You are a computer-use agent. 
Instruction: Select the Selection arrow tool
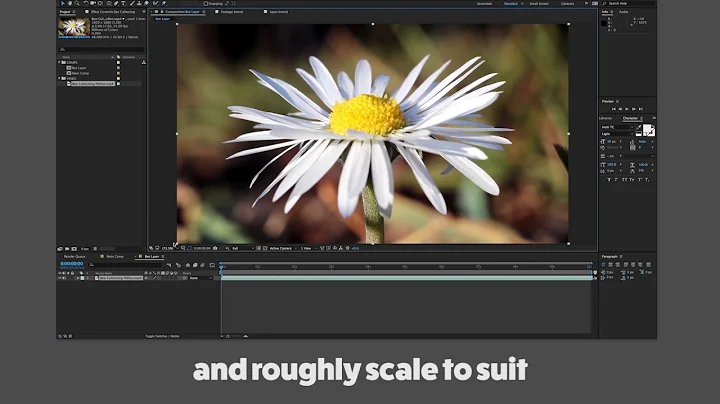click(x=63, y=3)
